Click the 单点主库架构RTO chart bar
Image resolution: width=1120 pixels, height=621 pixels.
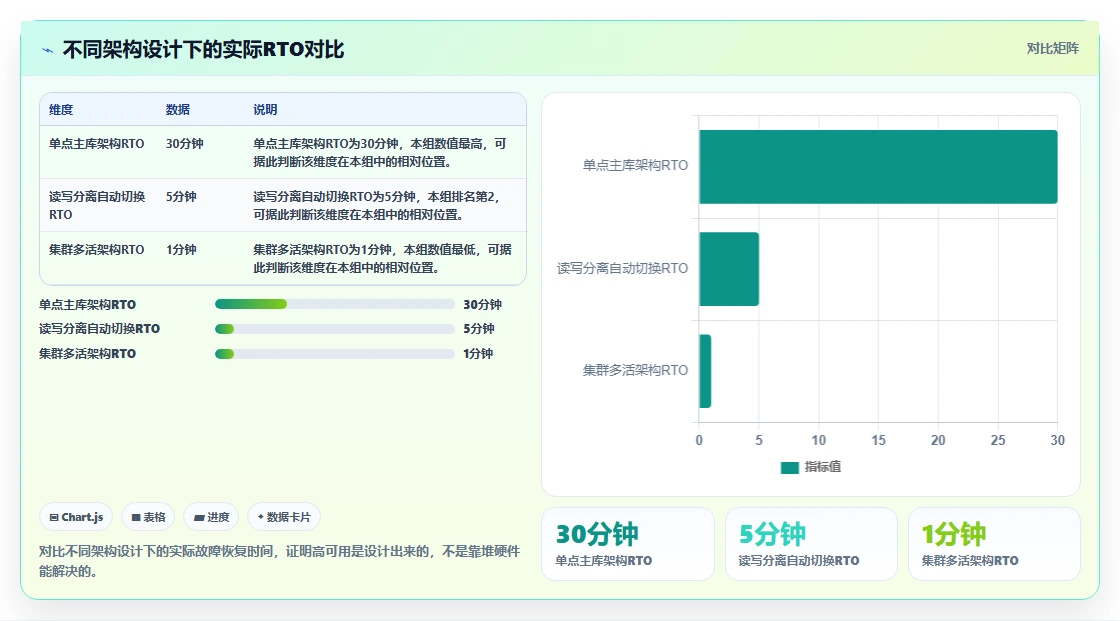pos(878,167)
